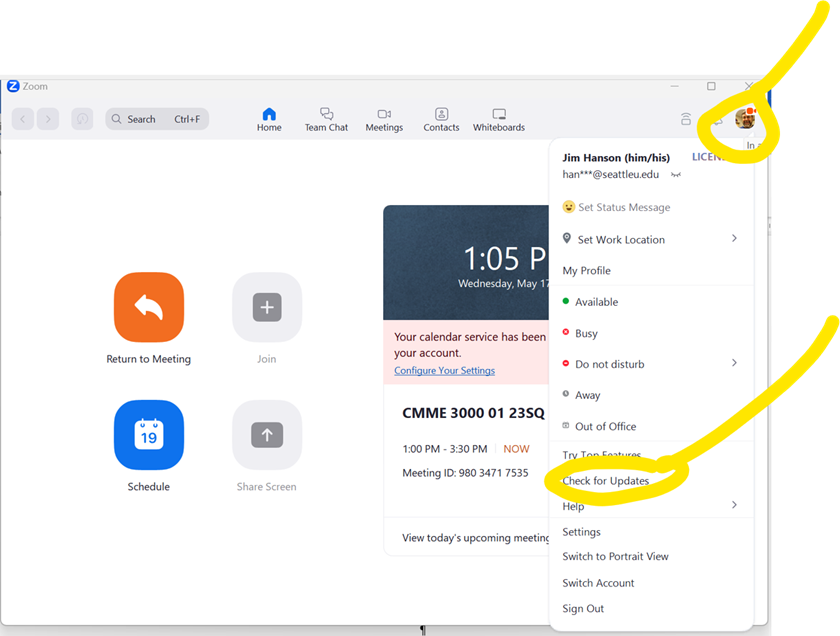
Task: Click the Share Screen arrow icon
Action: (x=267, y=435)
